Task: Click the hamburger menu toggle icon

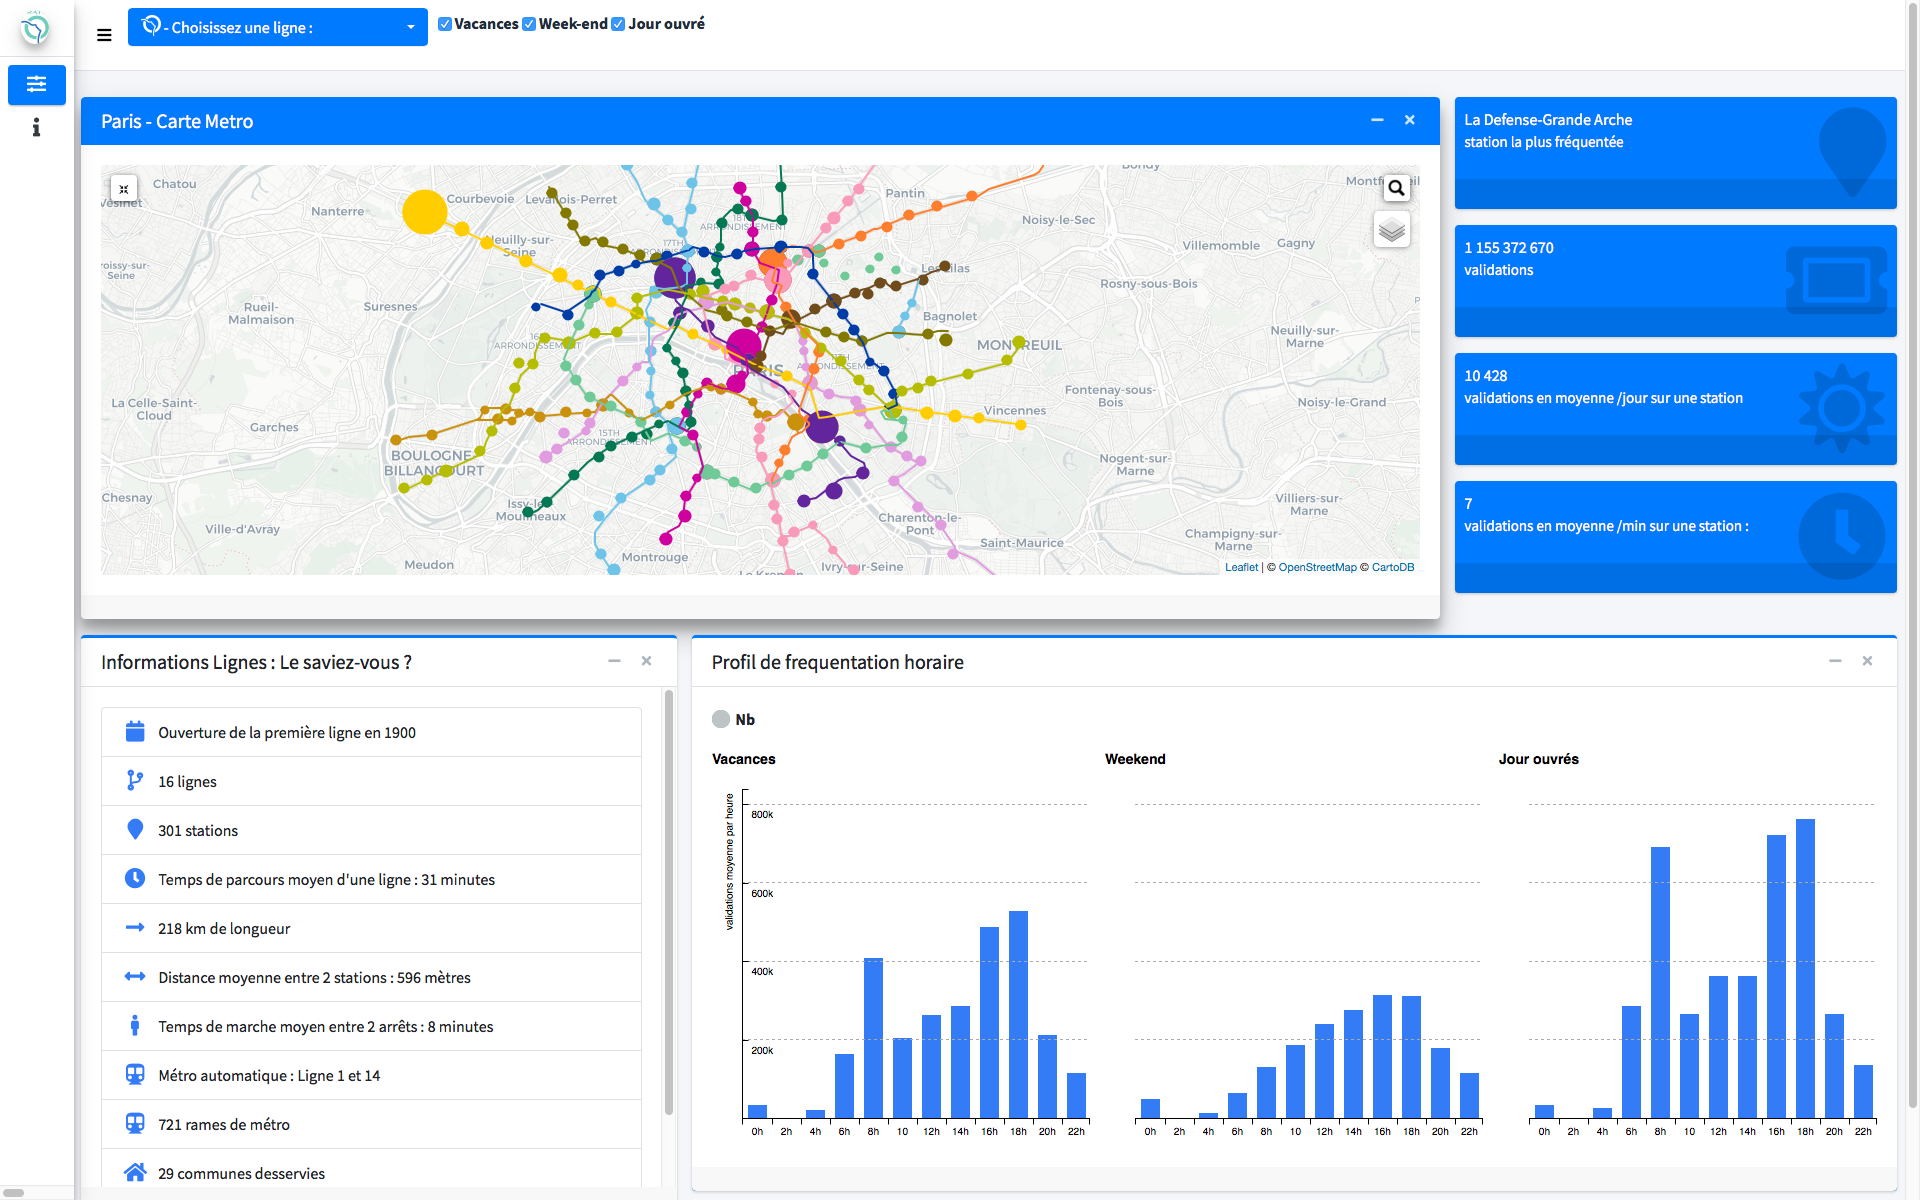Action: (x=104, y=35)
